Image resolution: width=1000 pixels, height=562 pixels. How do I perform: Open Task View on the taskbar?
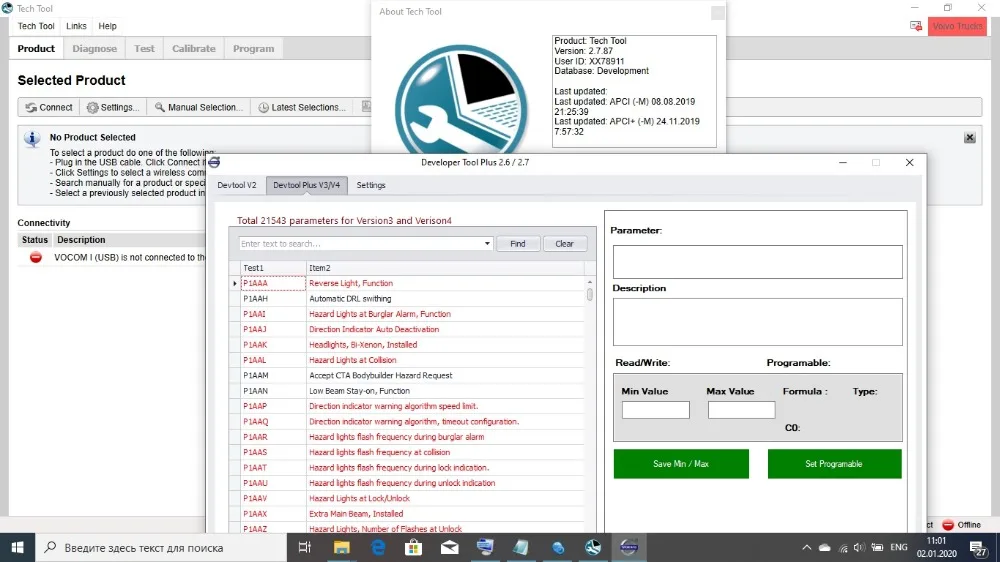304,547
